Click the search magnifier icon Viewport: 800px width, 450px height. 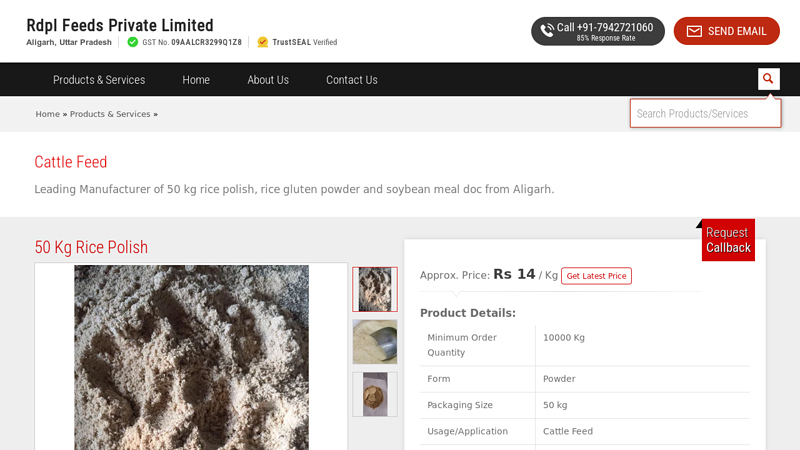tap(768, 79)
